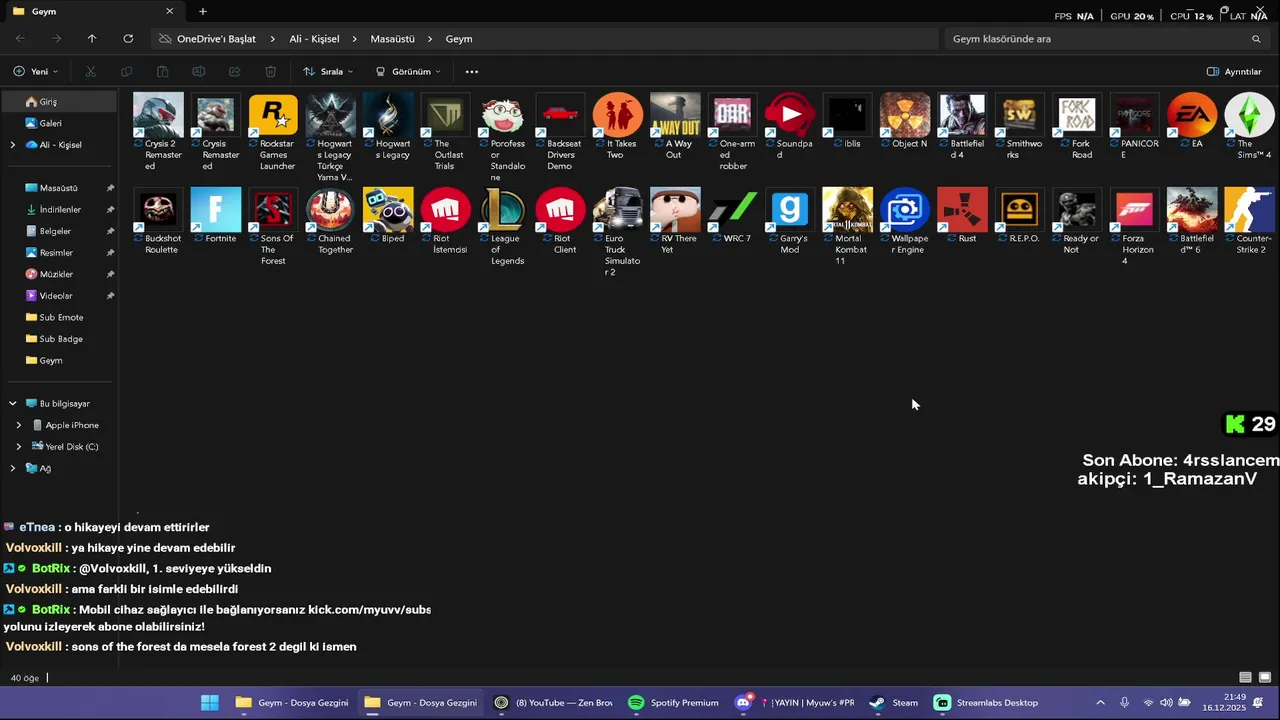Go up one folder level

pyautogui.click(x=92, y=39)
